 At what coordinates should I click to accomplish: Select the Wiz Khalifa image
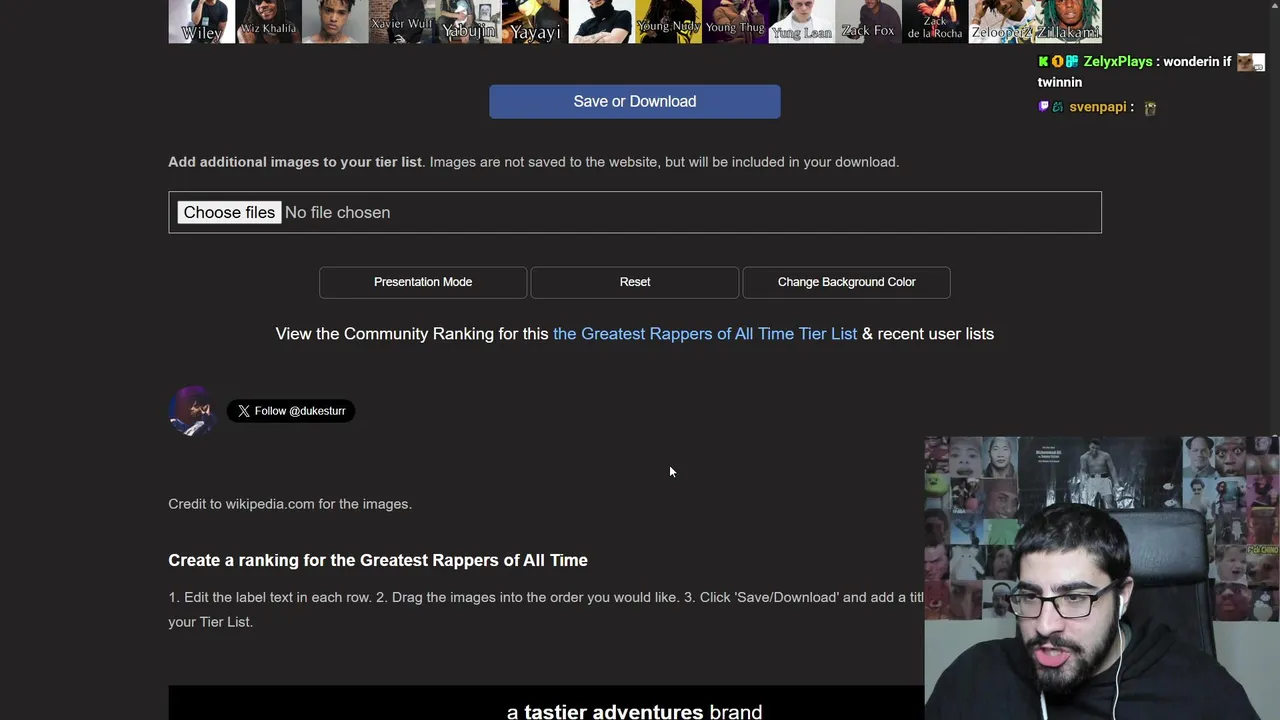(x=268, y=21)
